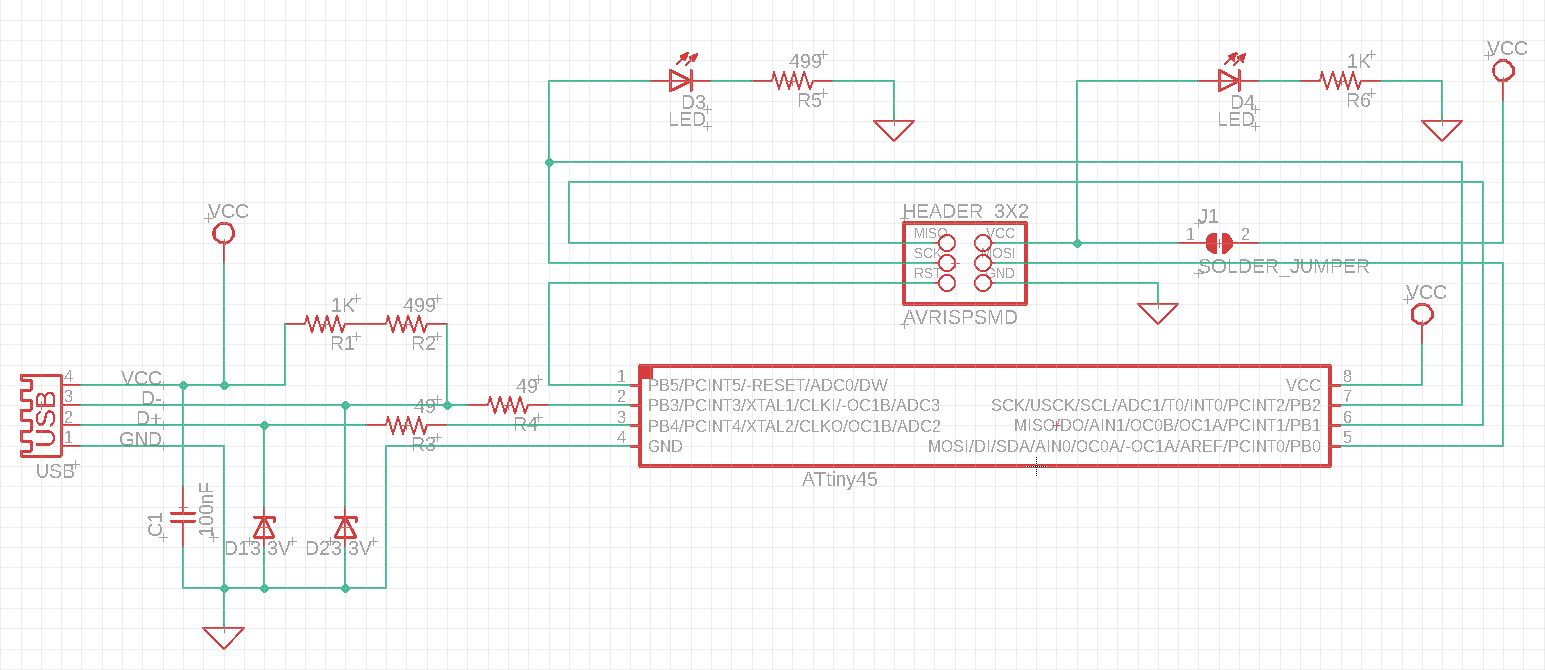Select resistor R5 symbol
Screen dimensions: 1545x670
[x=790, y=80]
